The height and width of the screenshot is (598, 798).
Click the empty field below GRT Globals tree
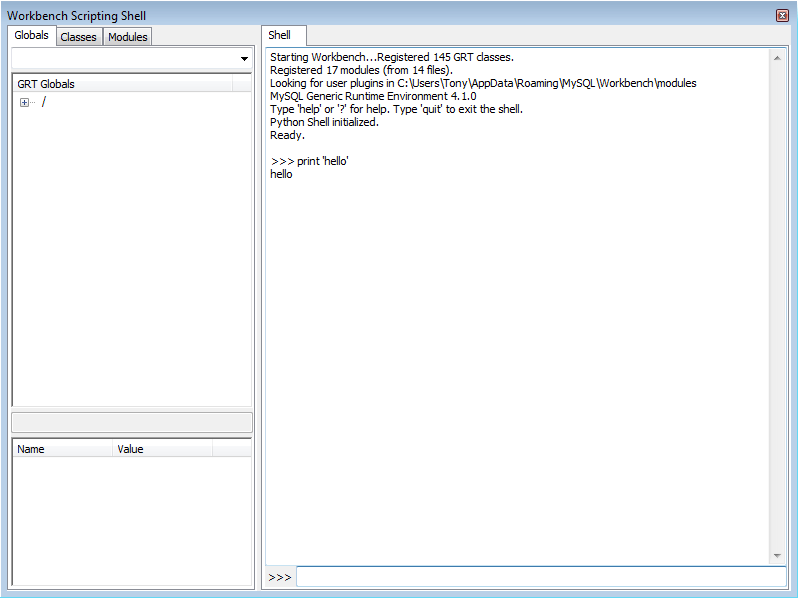tap(132, 422)
